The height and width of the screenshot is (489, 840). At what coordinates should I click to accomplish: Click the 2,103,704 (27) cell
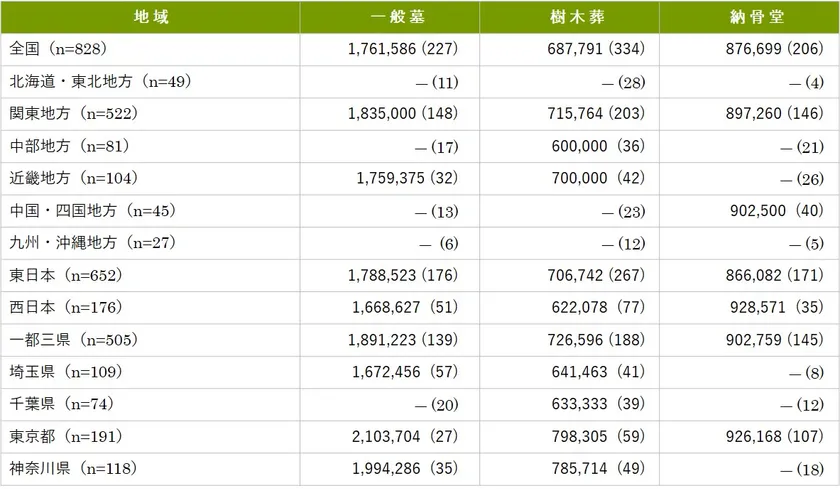tap(407, 437)
